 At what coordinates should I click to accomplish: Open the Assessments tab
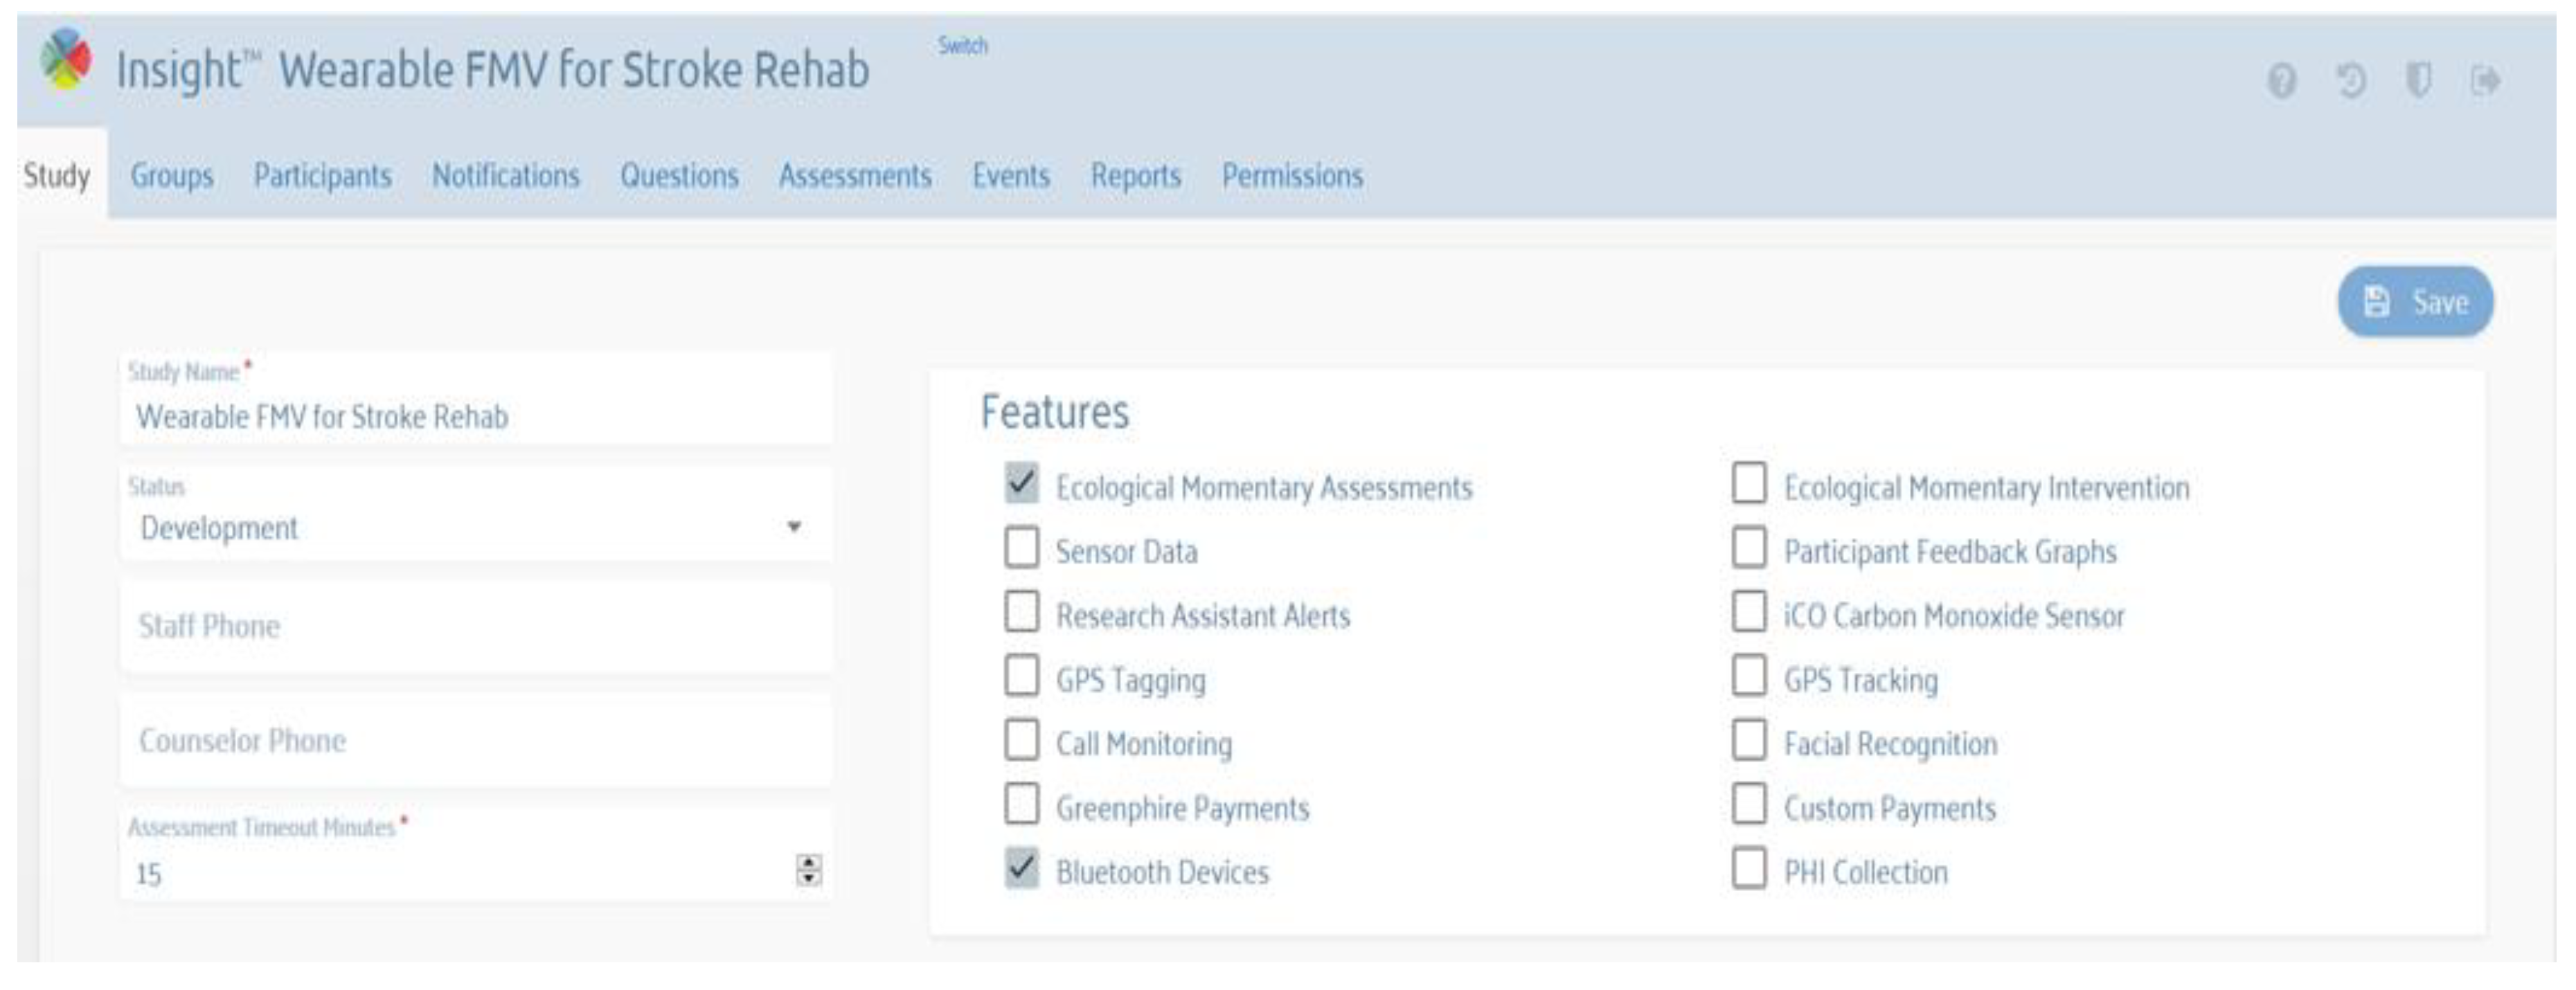pos(855,176)
